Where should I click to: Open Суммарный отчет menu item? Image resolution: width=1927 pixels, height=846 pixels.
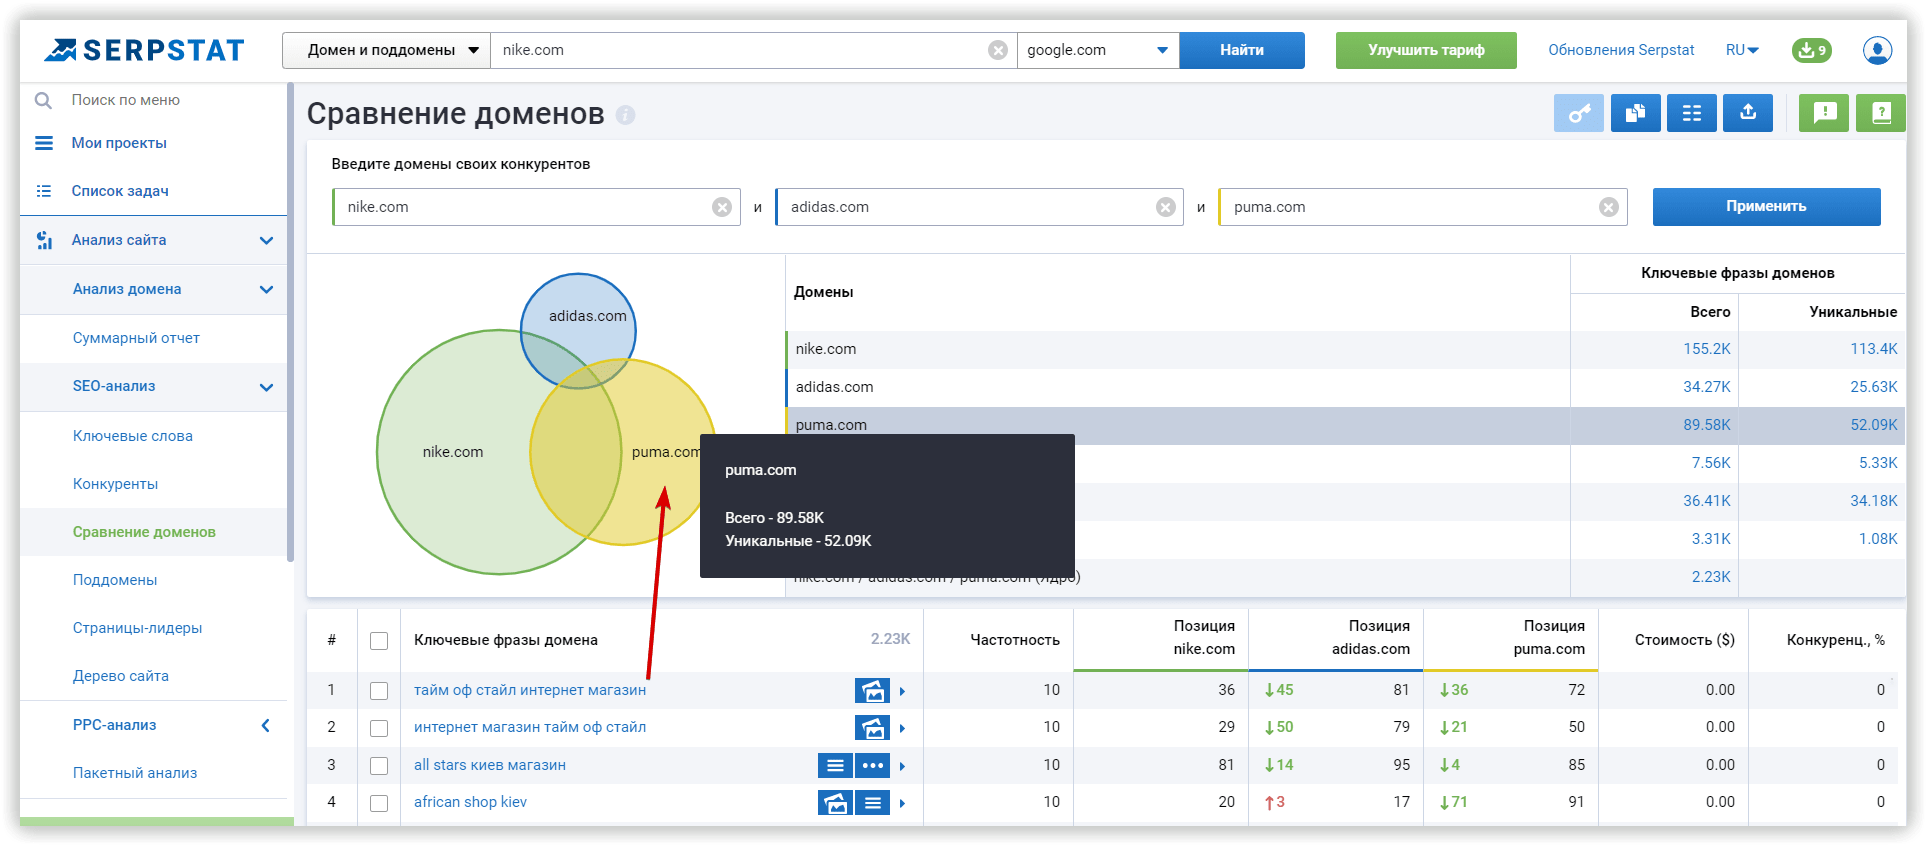pos(136,338)
